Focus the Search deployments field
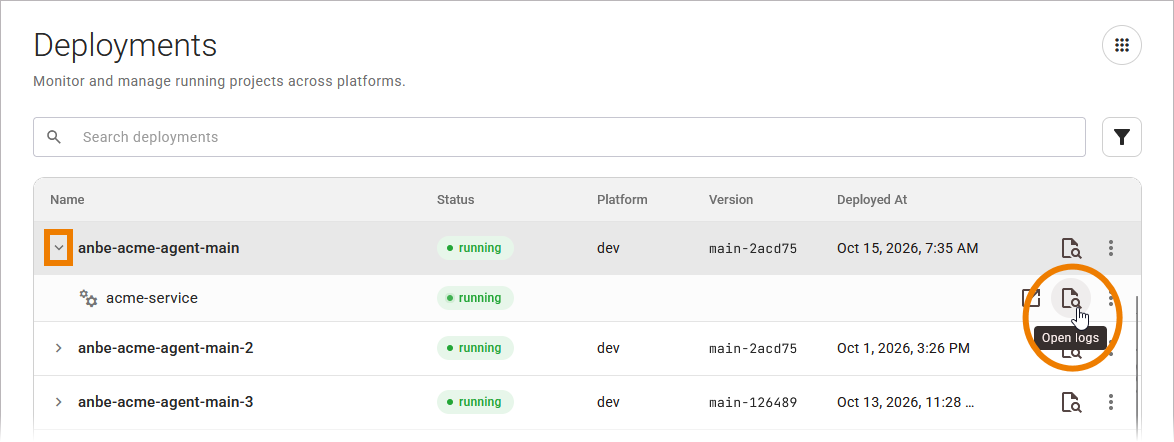The width and height of the screenshot is (1174, 442). pos(559,137)
